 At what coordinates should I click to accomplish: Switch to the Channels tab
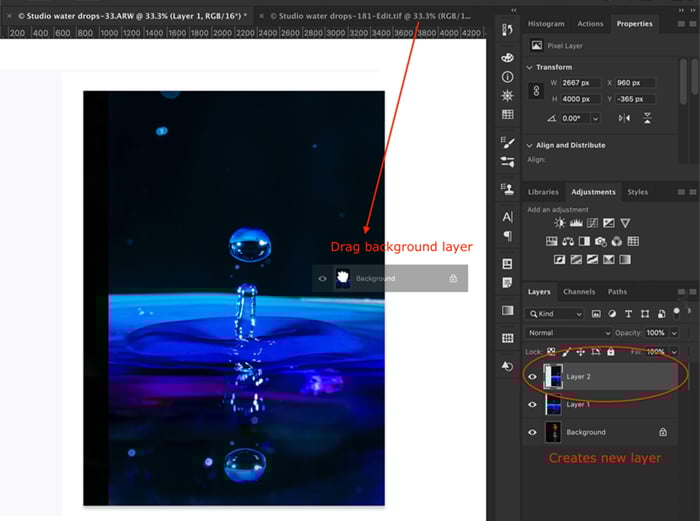click(579, 292)
